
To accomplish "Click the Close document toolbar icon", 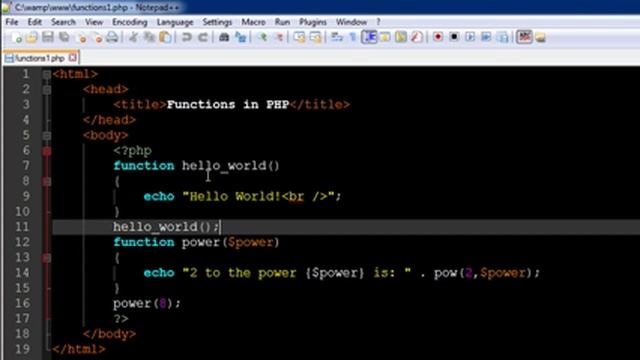I will click(82, 37).
